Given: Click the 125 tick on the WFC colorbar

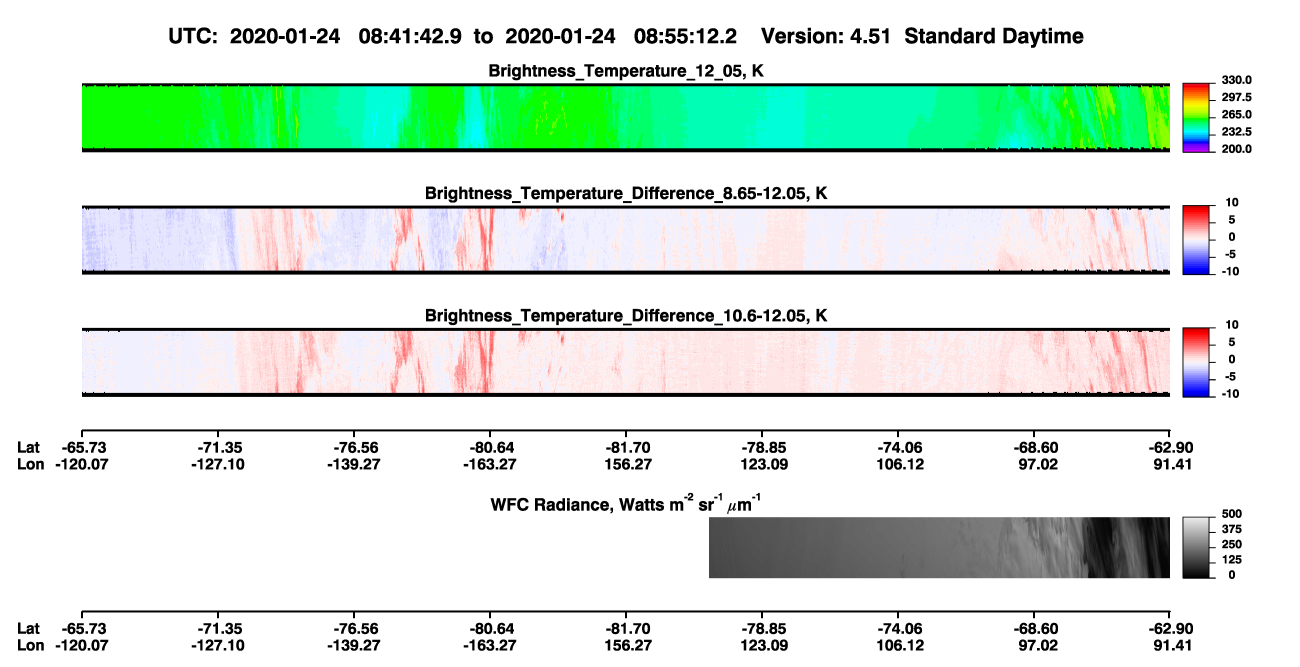Looking at the screenshot, I should [x=1232, y=559].
